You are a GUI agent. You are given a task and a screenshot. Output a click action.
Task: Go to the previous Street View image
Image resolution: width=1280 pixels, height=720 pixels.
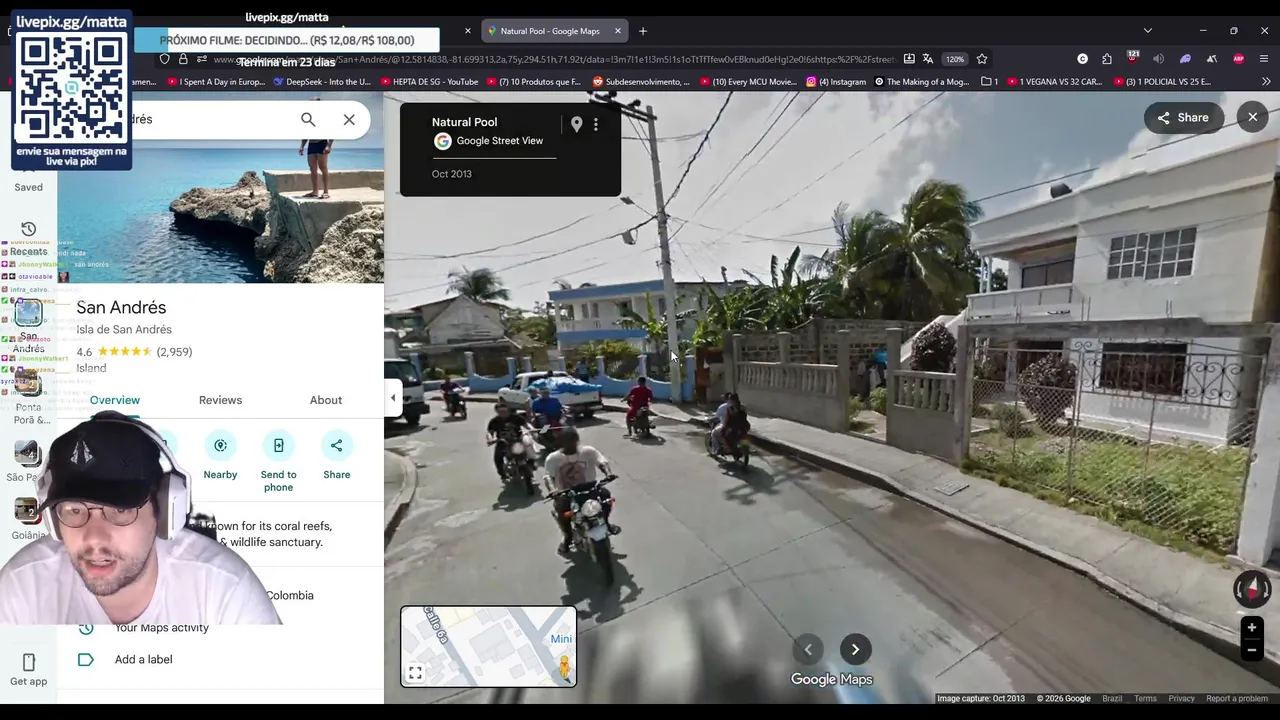[808, 649]
